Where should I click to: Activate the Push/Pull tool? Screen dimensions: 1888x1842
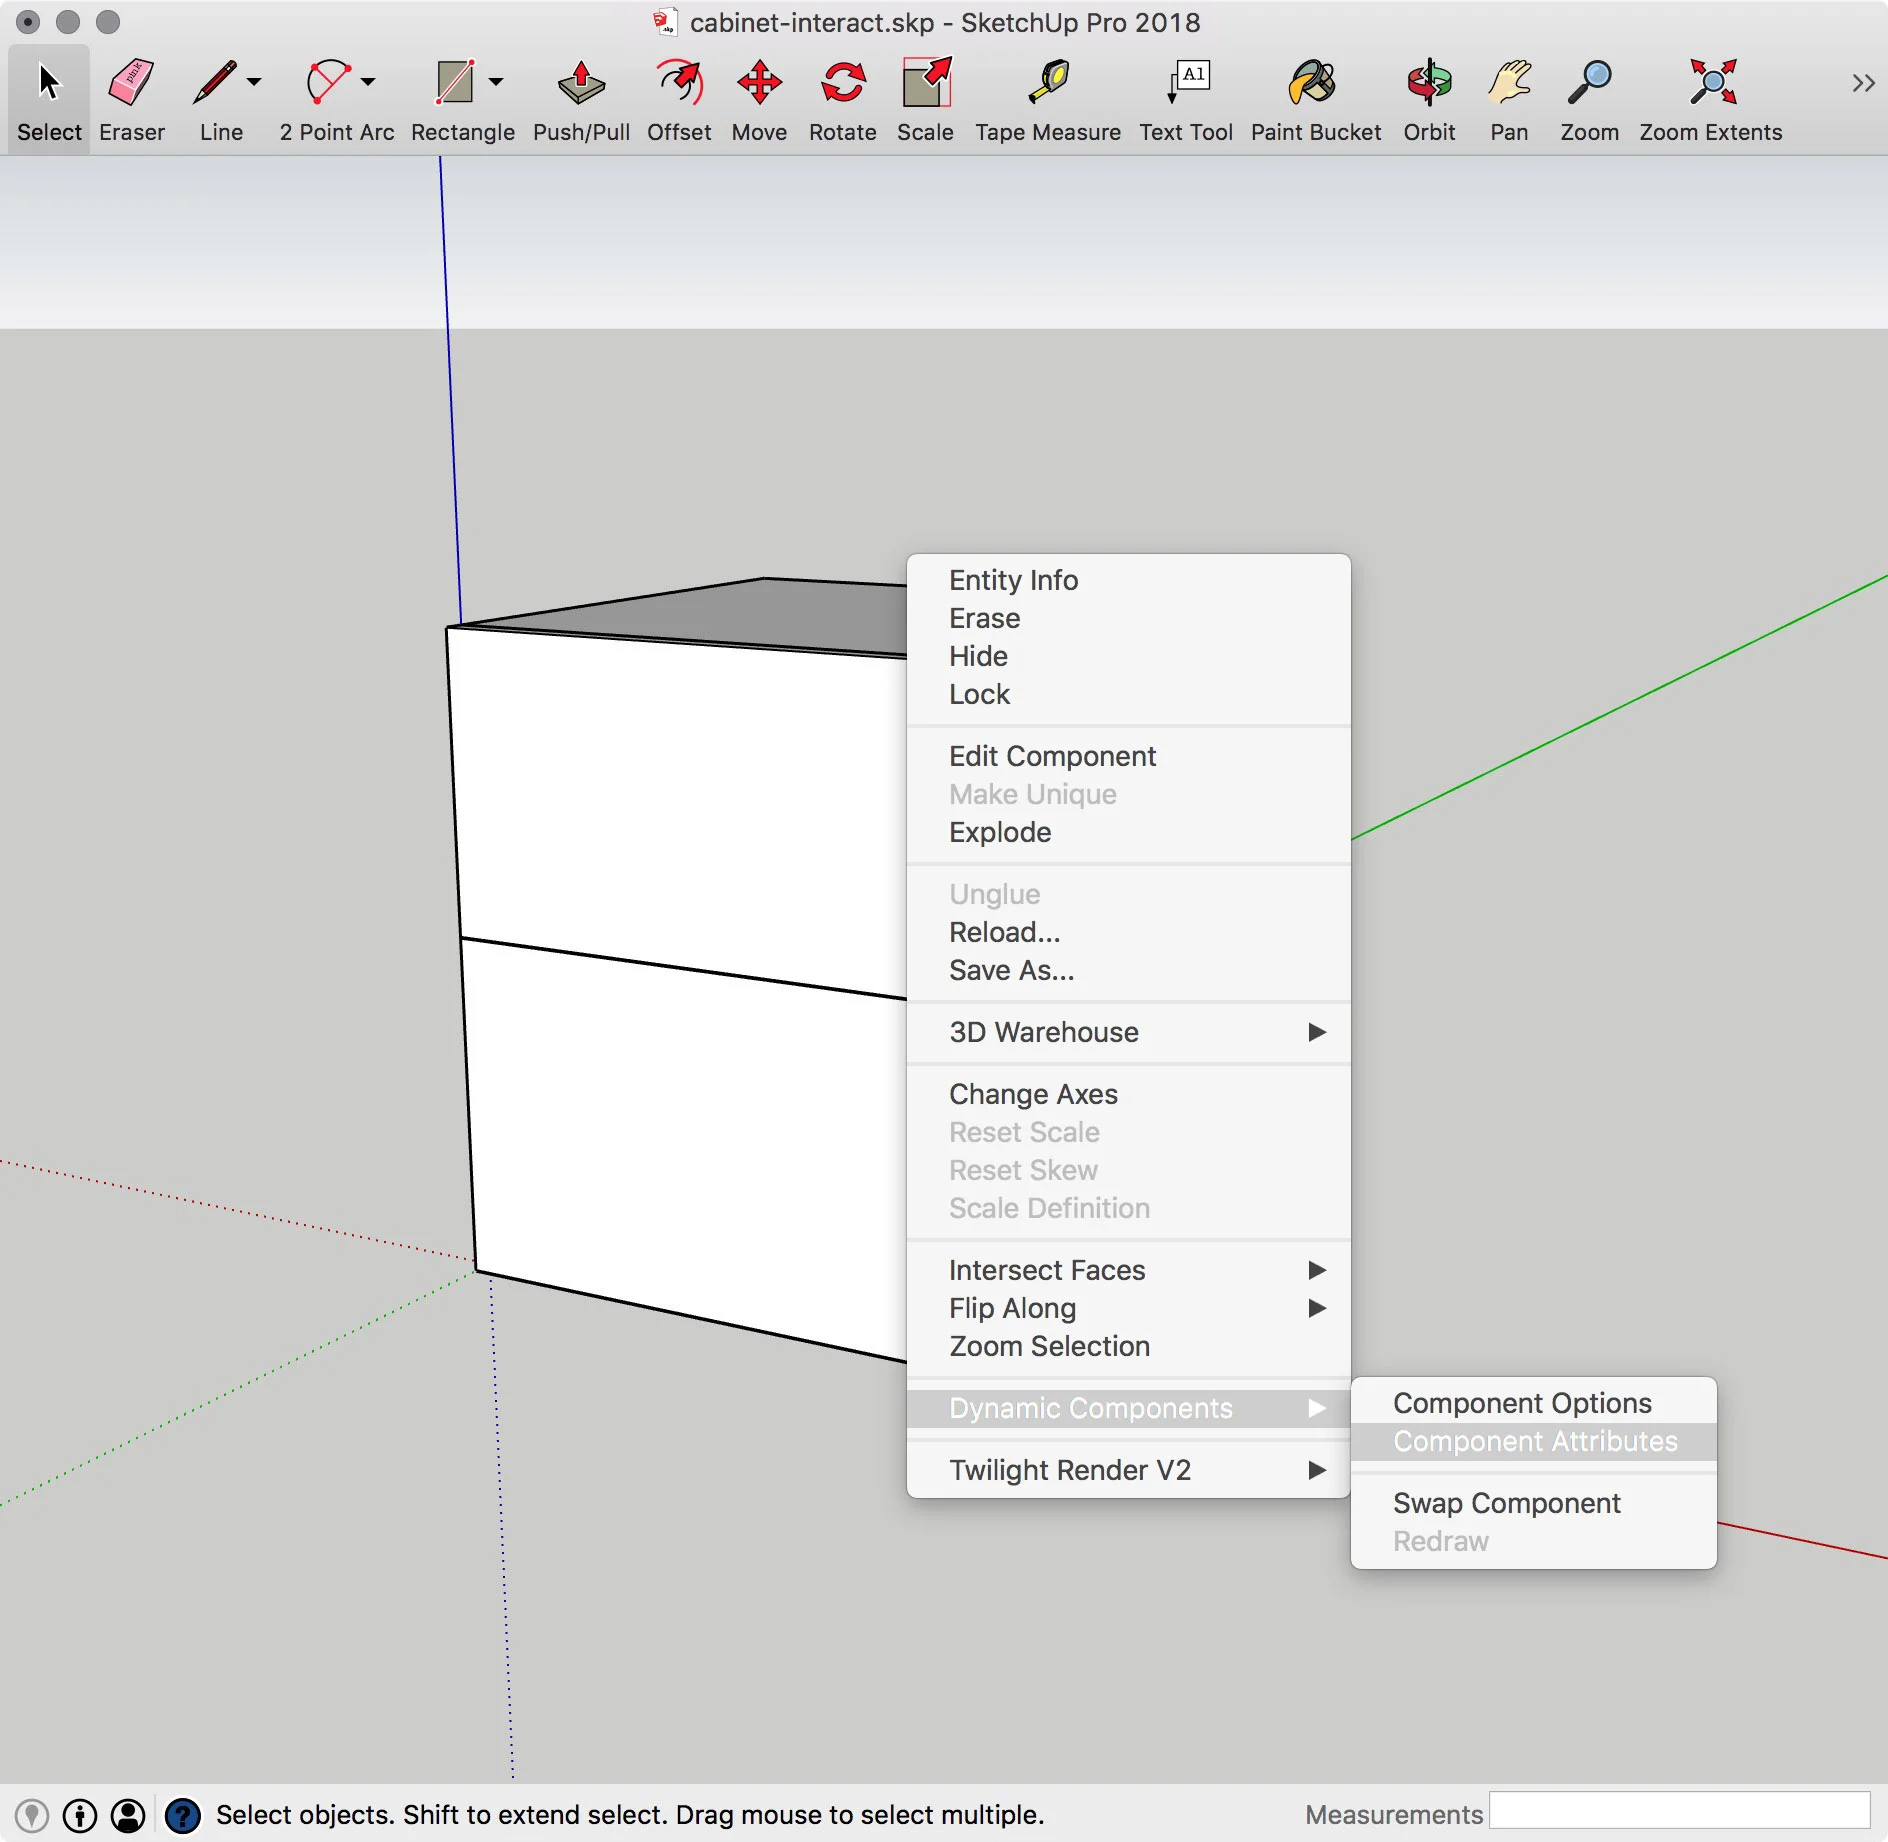[x=581, y=99]
